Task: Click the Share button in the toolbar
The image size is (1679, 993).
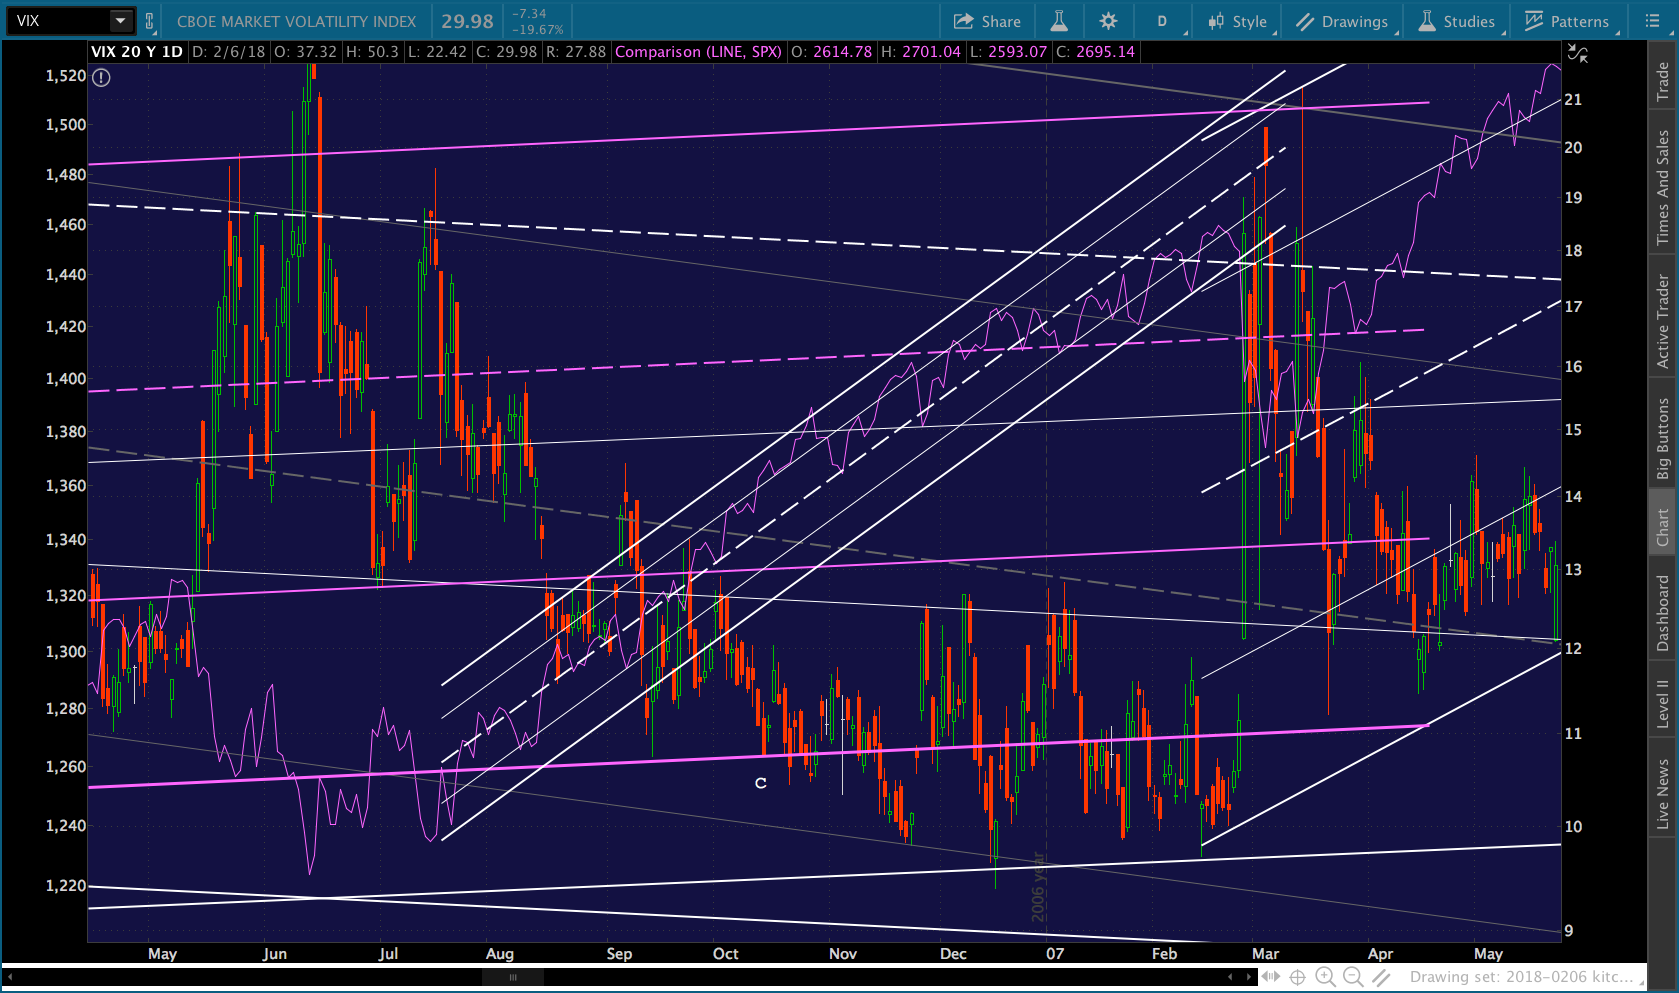Action: [x=987, y=21]
